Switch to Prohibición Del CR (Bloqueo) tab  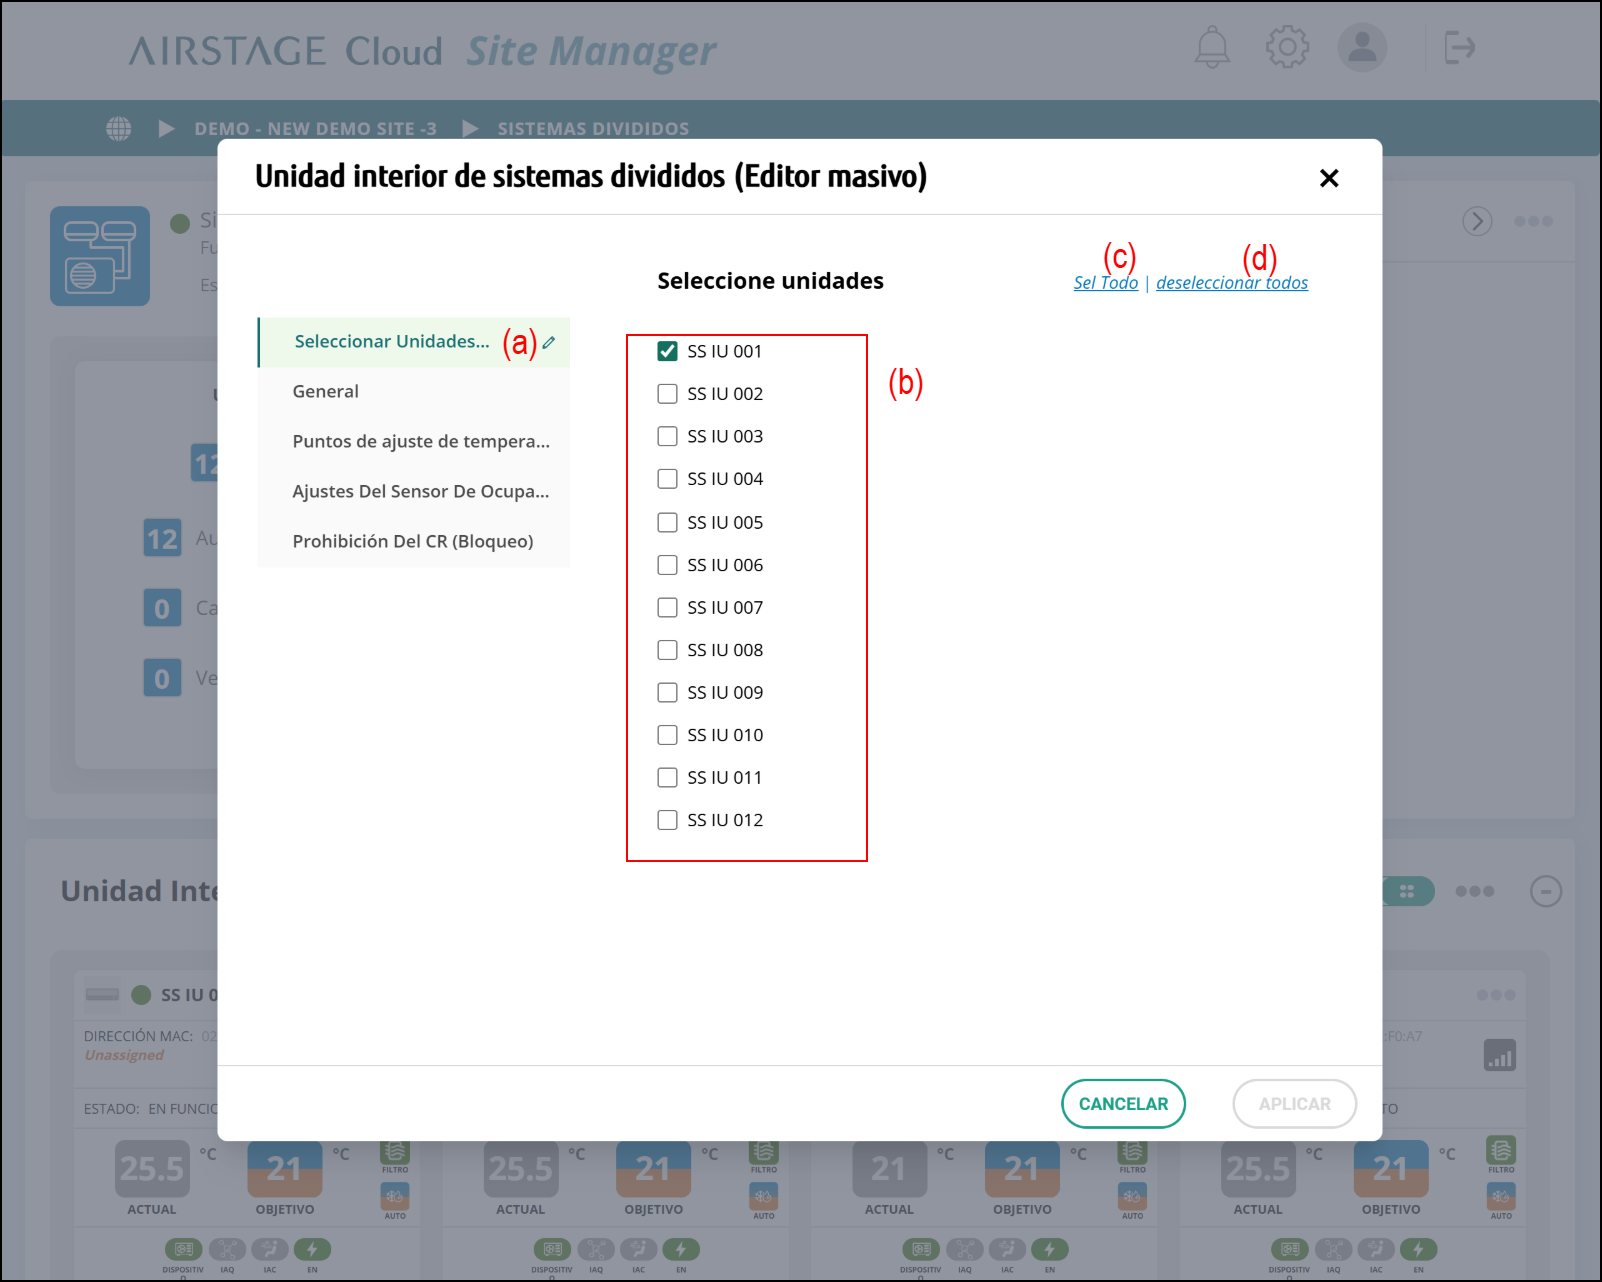point(412,542)
